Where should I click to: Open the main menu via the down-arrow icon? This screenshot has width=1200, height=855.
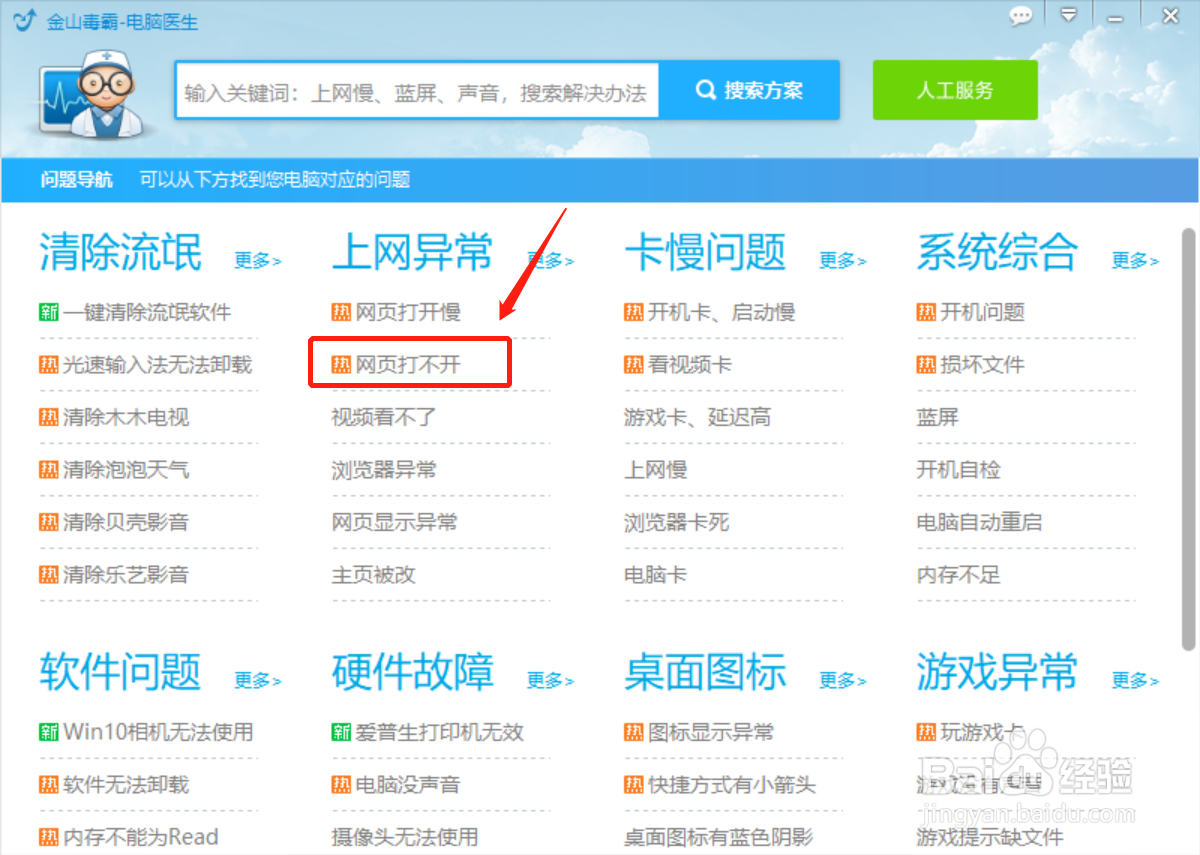point(1069,16)
